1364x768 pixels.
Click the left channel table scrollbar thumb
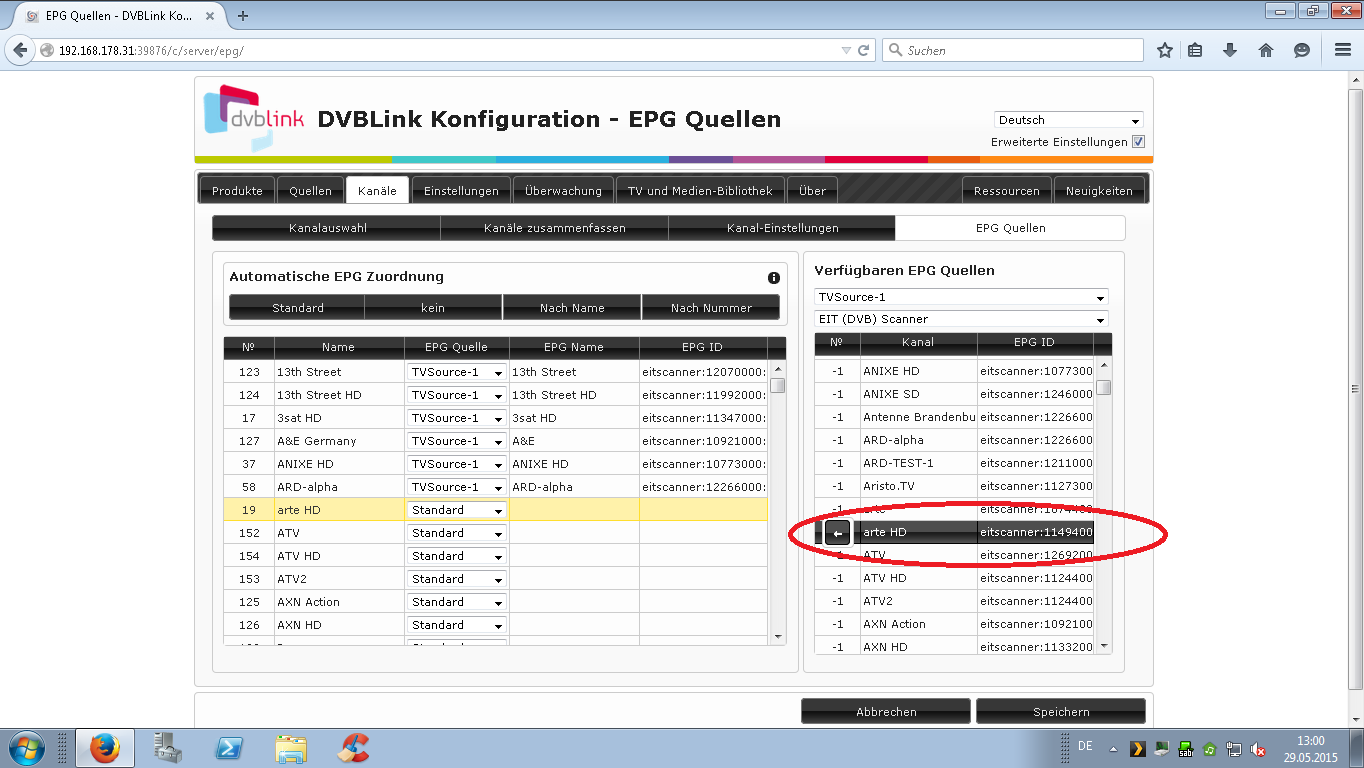pos(777,385)
